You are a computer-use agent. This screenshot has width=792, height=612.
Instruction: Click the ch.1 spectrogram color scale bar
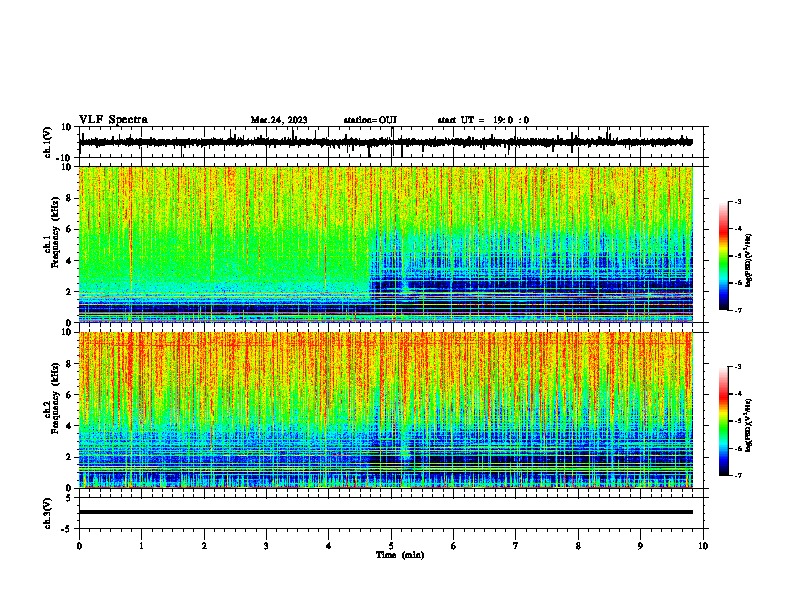tap(723, 256)
